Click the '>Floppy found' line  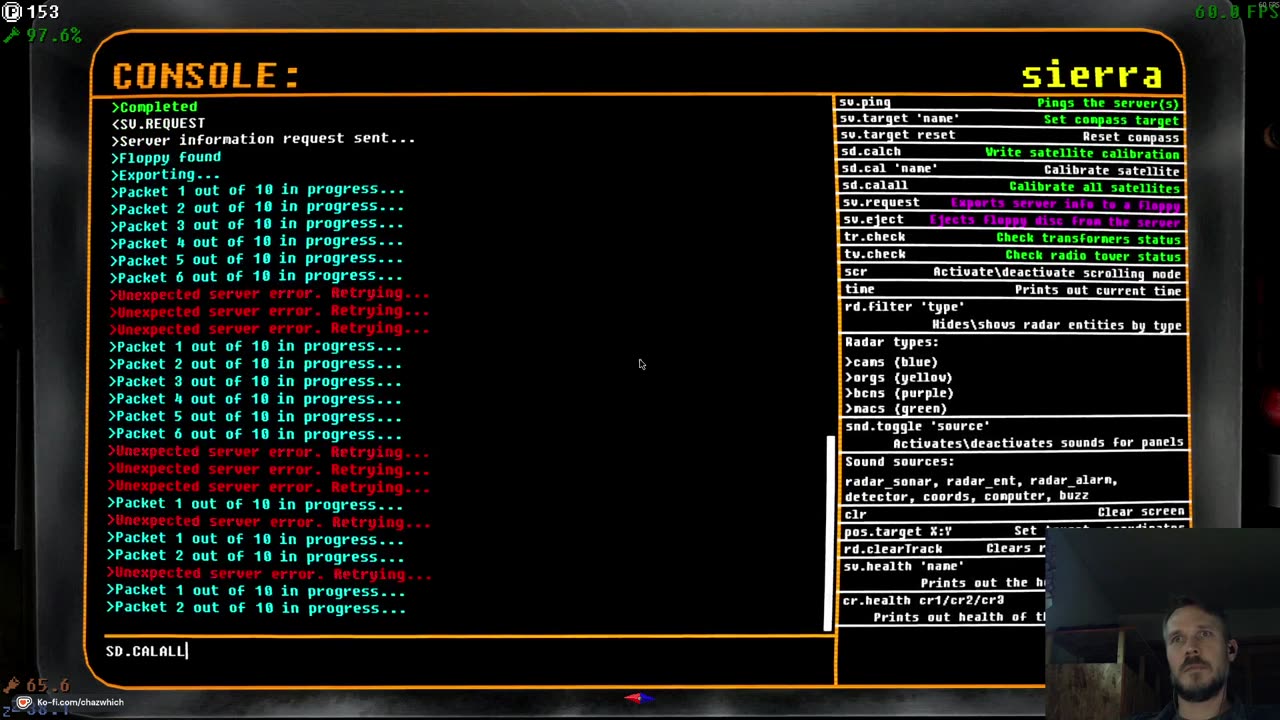click(x=166, y=157)
